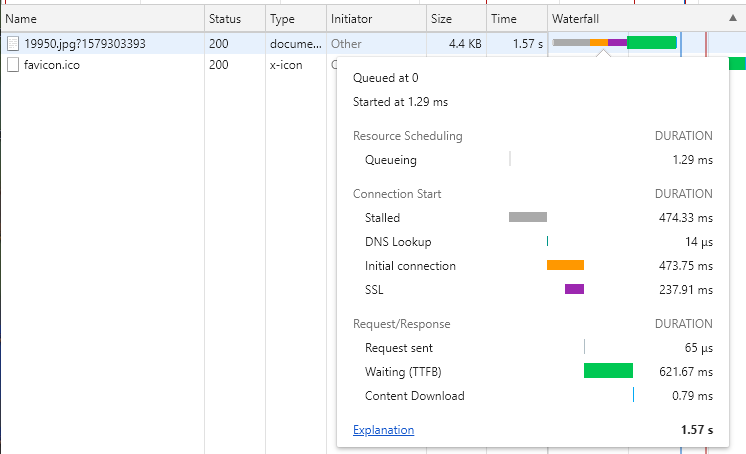
Task: Click the 237.91 ms SSL duration
Action: coord(686,290)
